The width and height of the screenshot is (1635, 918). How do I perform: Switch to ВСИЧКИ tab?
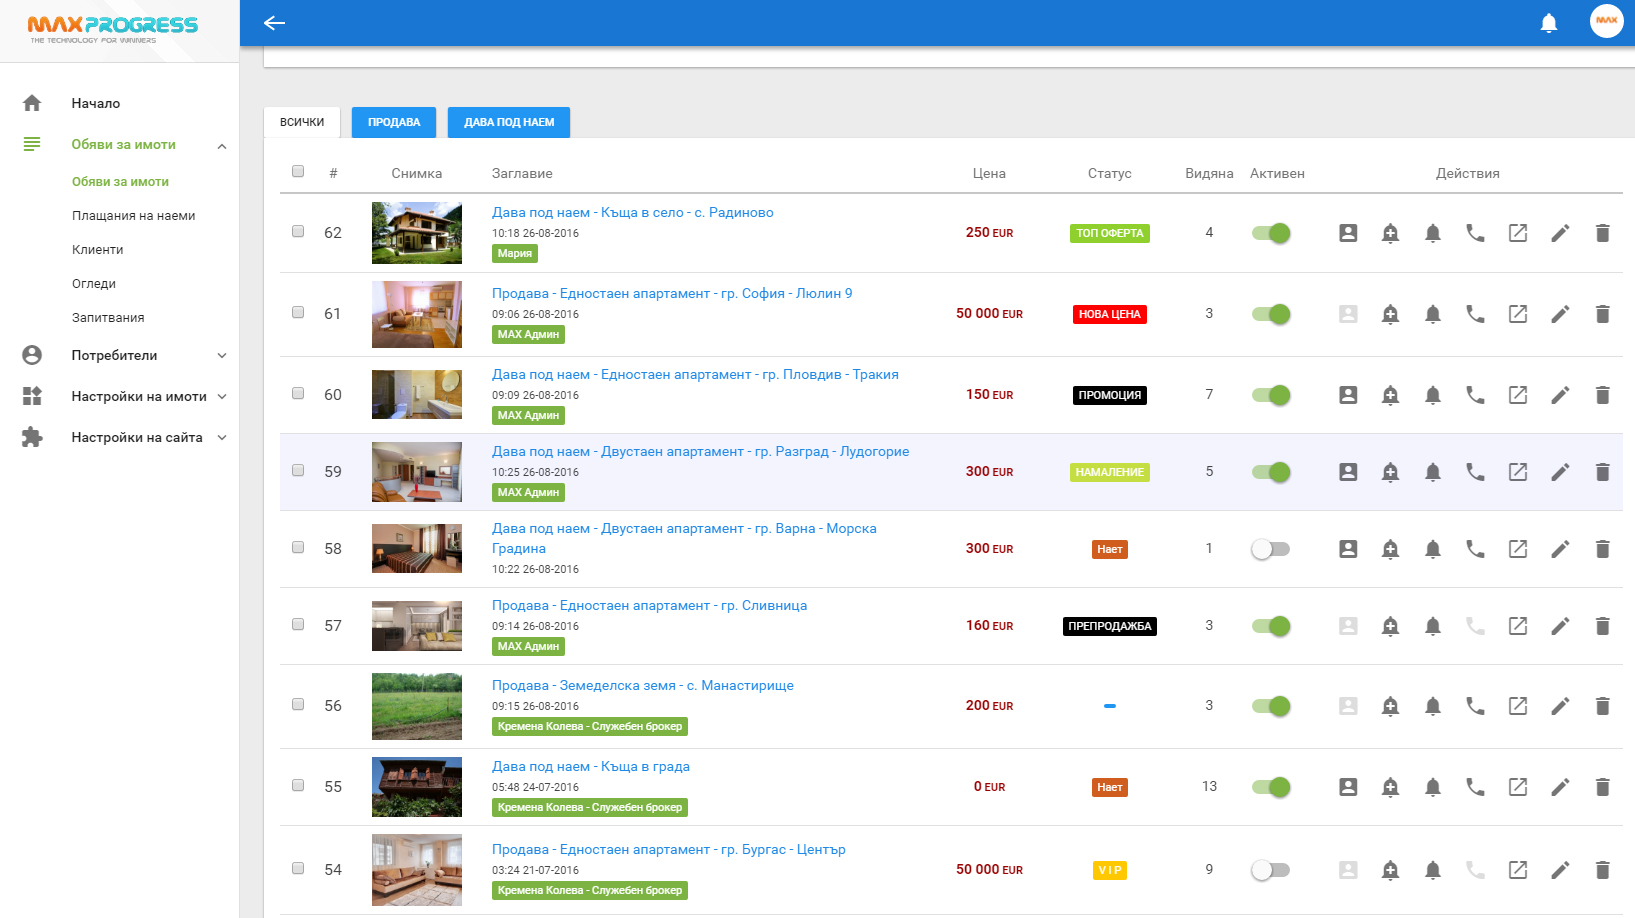point(302,122)
